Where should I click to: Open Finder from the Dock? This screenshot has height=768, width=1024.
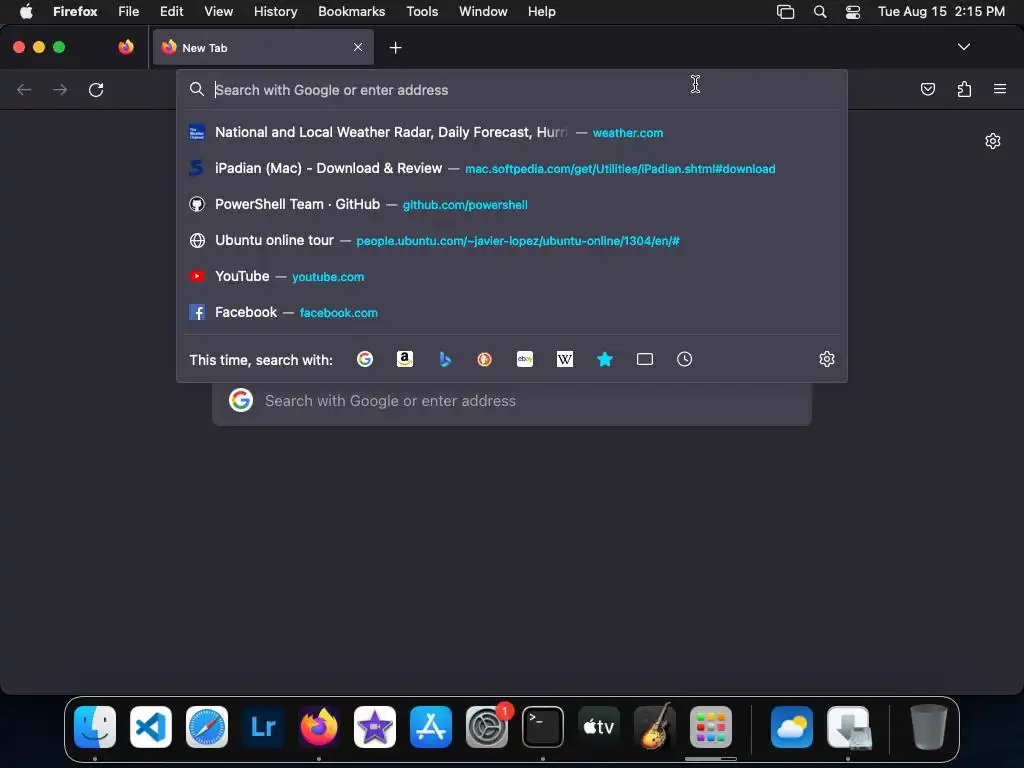[95, 727]
